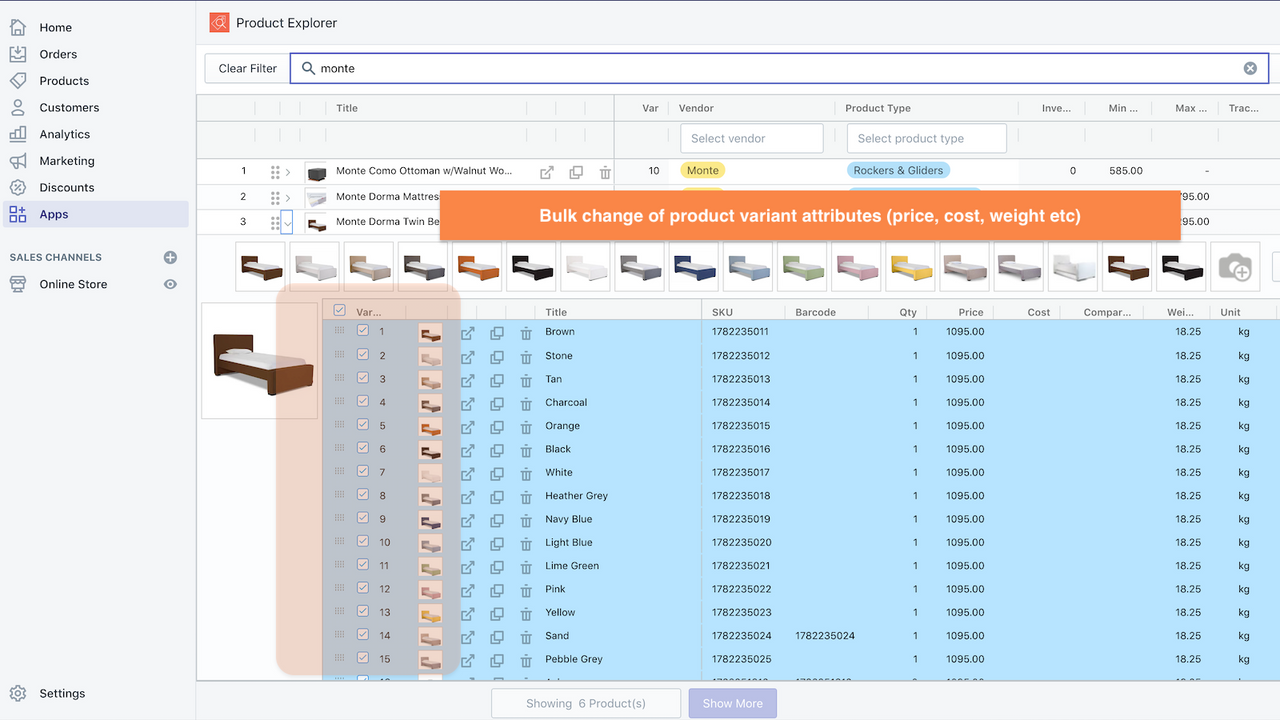Click the add image camera icon

1235,267
